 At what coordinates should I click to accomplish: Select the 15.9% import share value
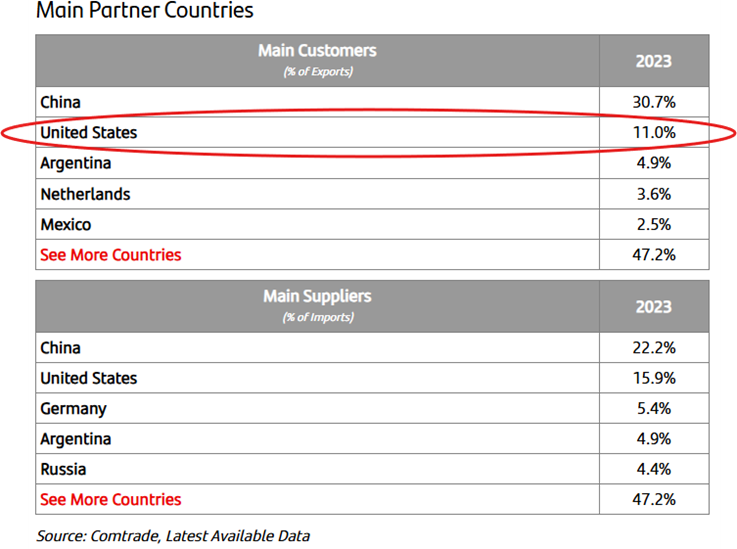(653, 378)
